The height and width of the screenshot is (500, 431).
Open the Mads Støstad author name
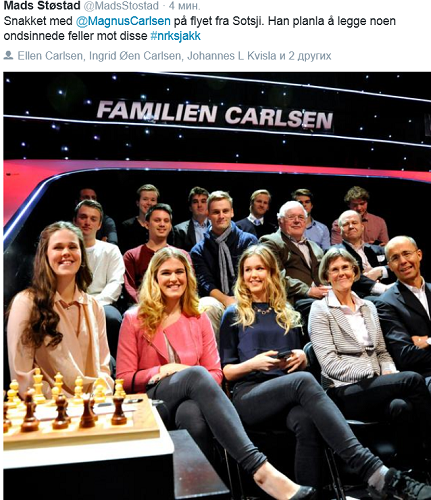[x=42, y=5]
